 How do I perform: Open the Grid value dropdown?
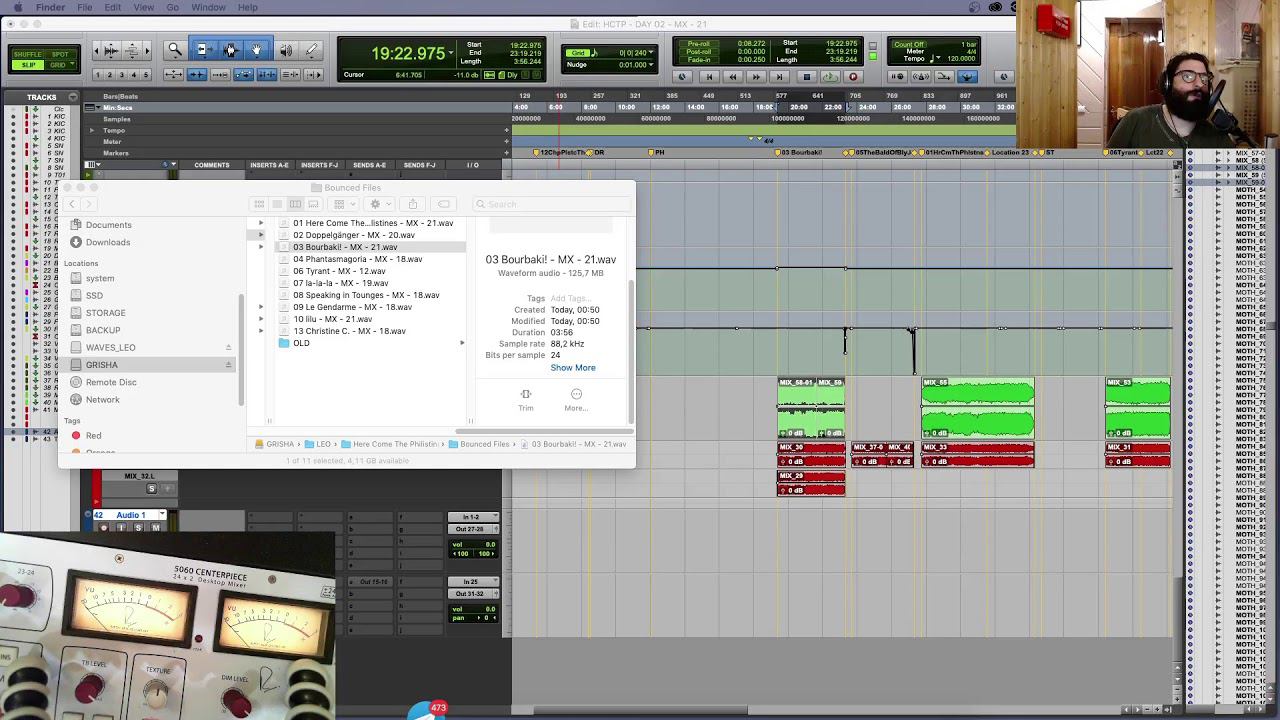[x=651, y=52]
